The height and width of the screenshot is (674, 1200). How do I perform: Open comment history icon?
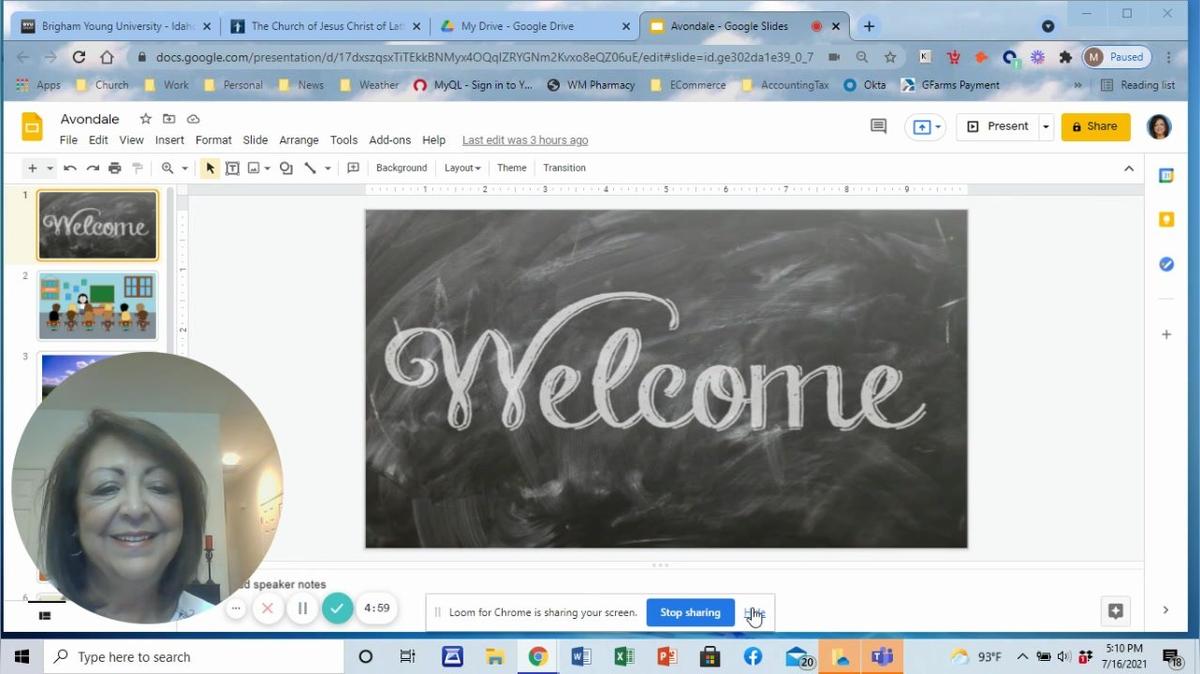[x=878, y=126]
